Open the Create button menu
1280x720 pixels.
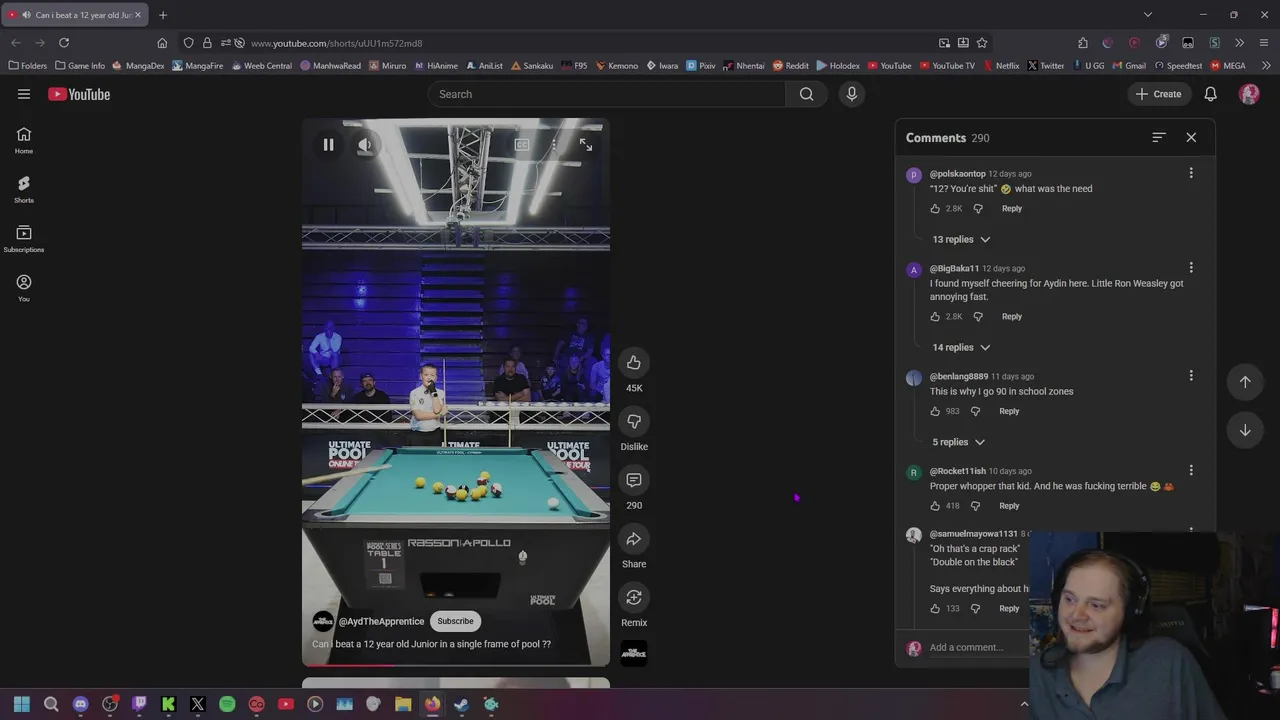pos(1159,94)
